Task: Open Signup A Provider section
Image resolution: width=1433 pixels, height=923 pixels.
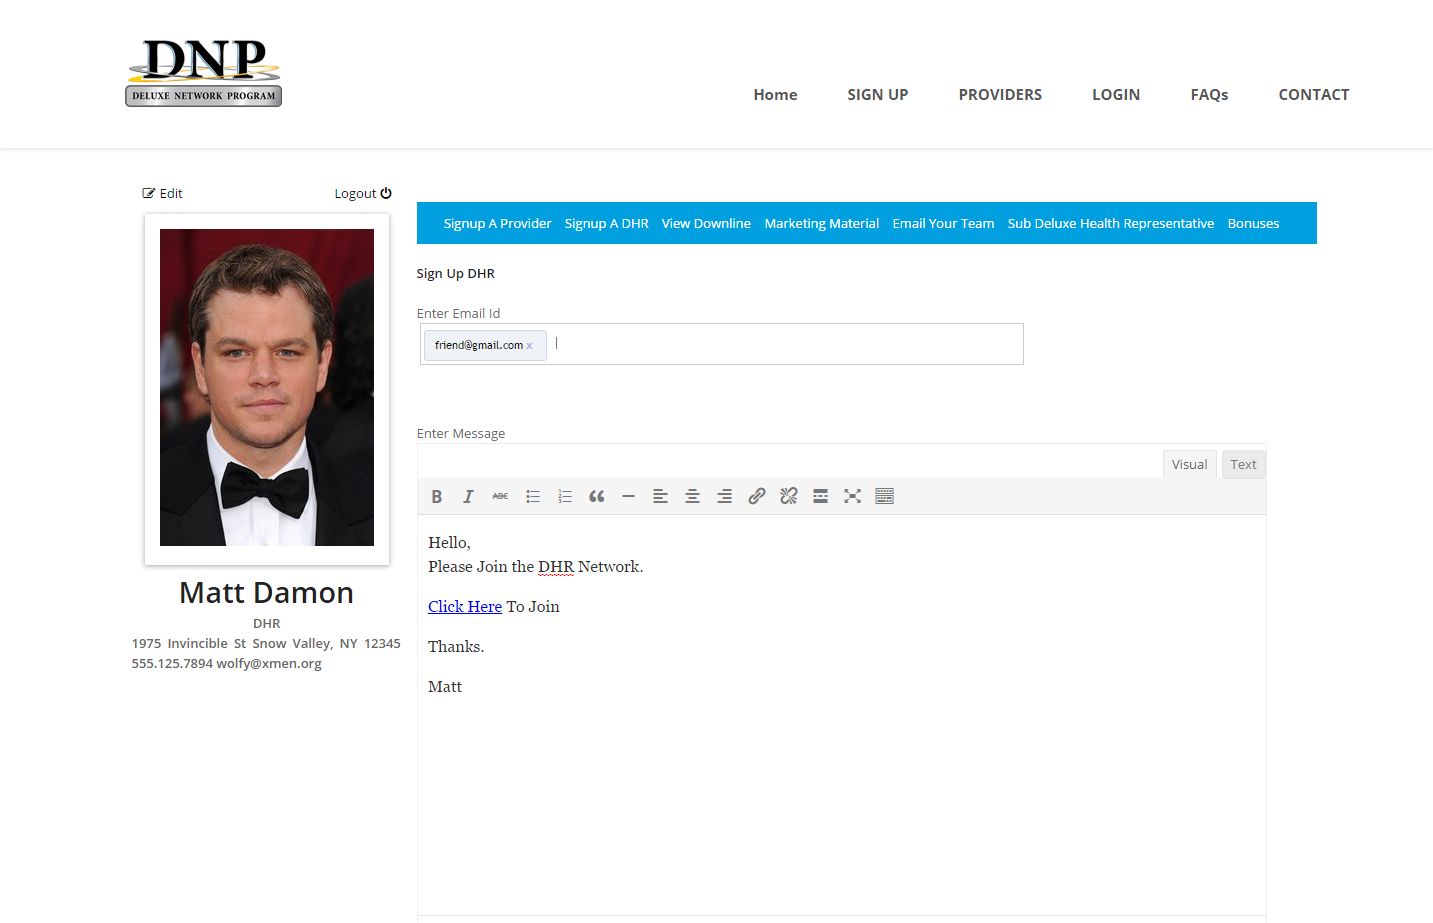Action: point(497,223)
